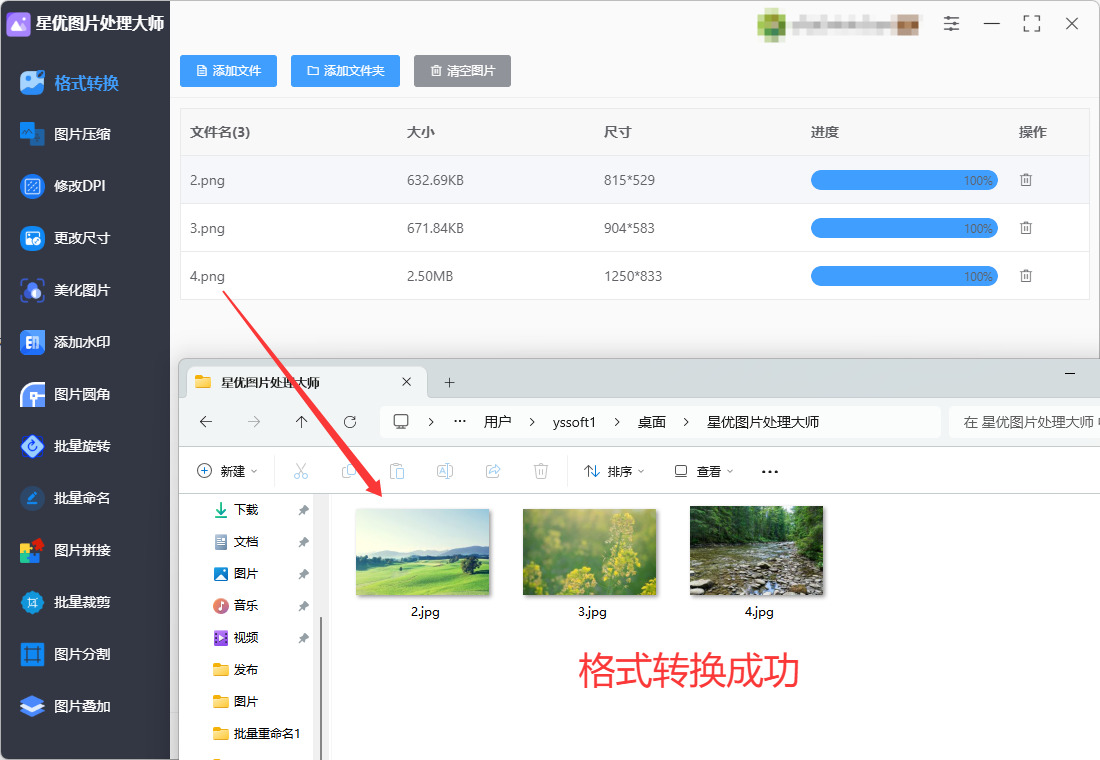The width and height of the screenshot is (1100, 760).
Task: Click the chevron after yssoft1 in address bar
Action: [x=617, y=422]
